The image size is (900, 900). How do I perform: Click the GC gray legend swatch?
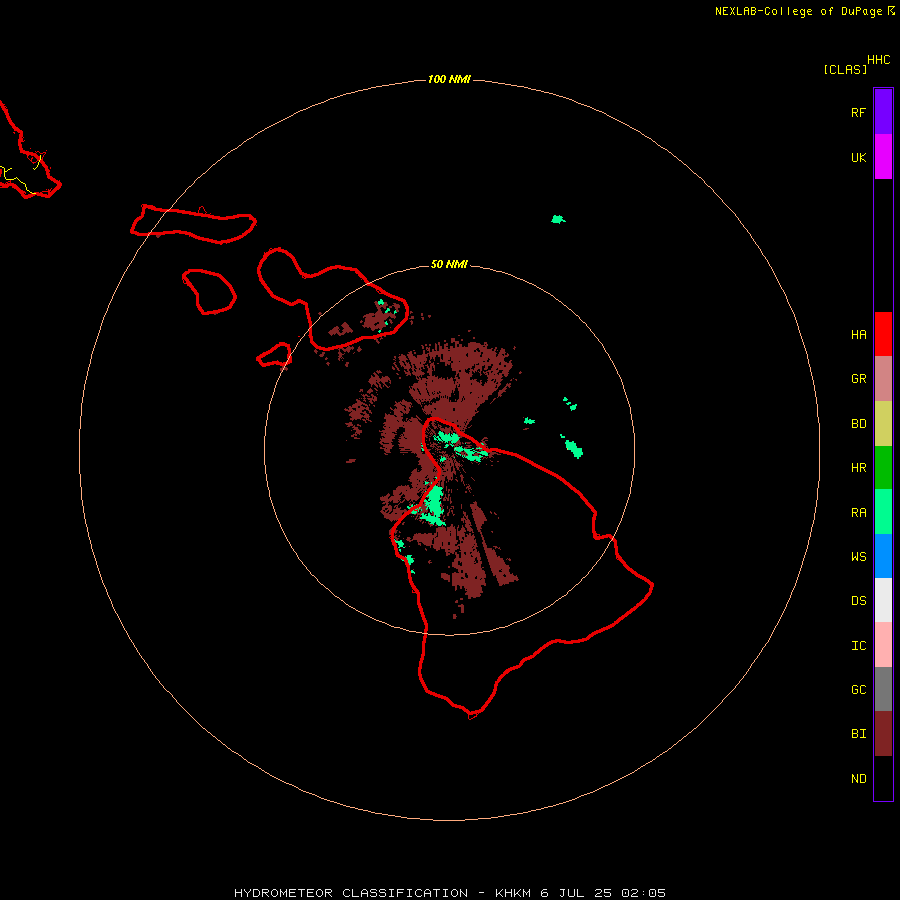(883, 689)
